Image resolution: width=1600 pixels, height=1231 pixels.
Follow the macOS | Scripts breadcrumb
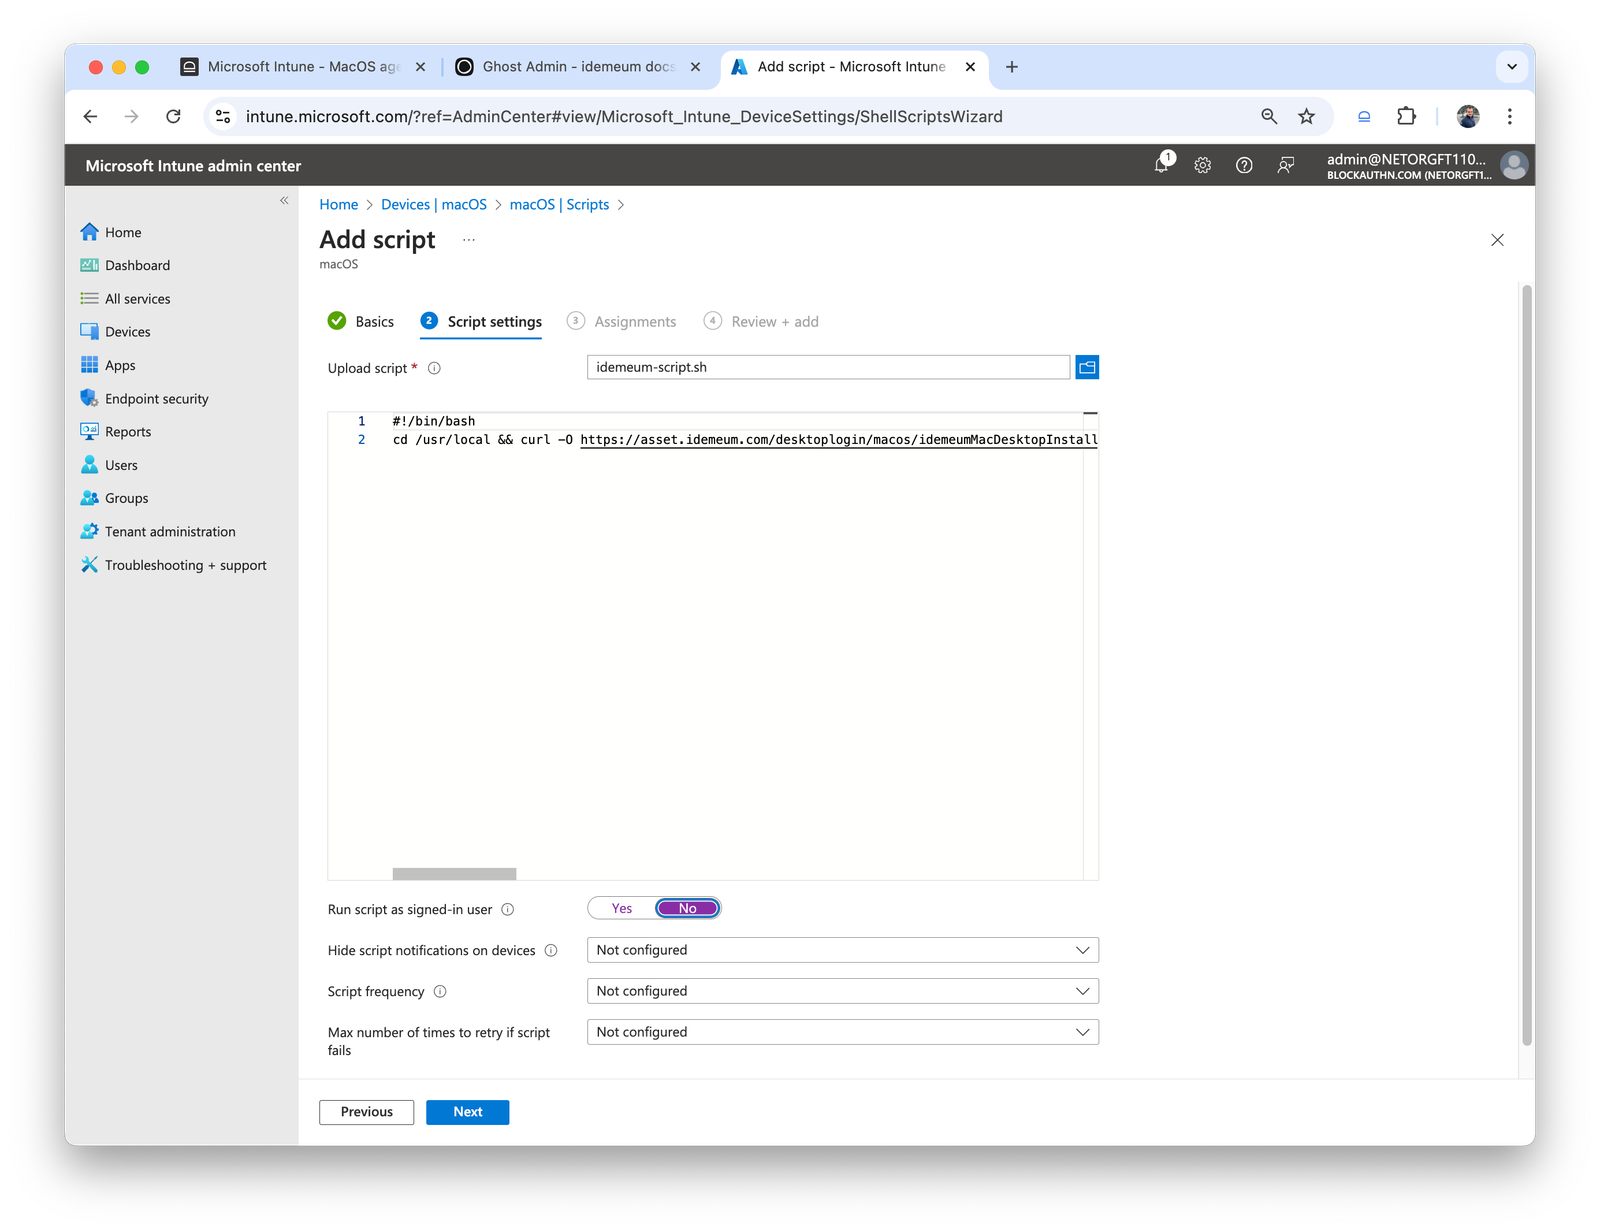(x=559, y=204)
